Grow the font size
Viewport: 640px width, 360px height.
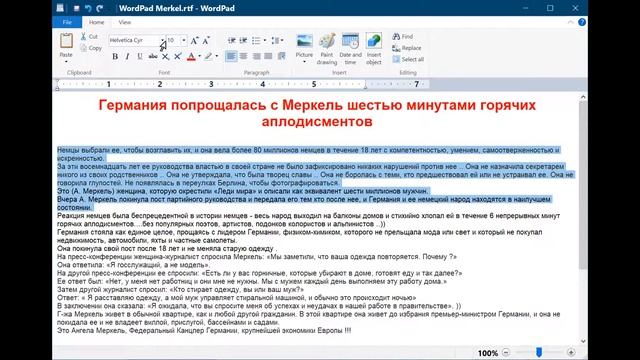194,40
